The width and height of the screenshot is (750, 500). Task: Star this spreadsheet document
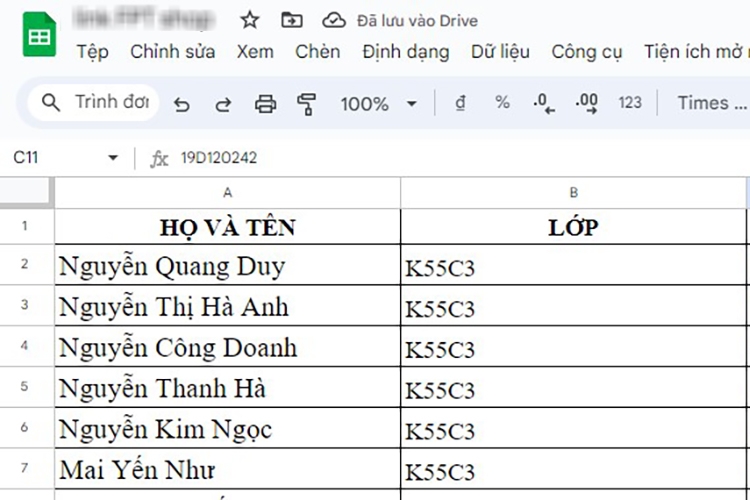249,20
